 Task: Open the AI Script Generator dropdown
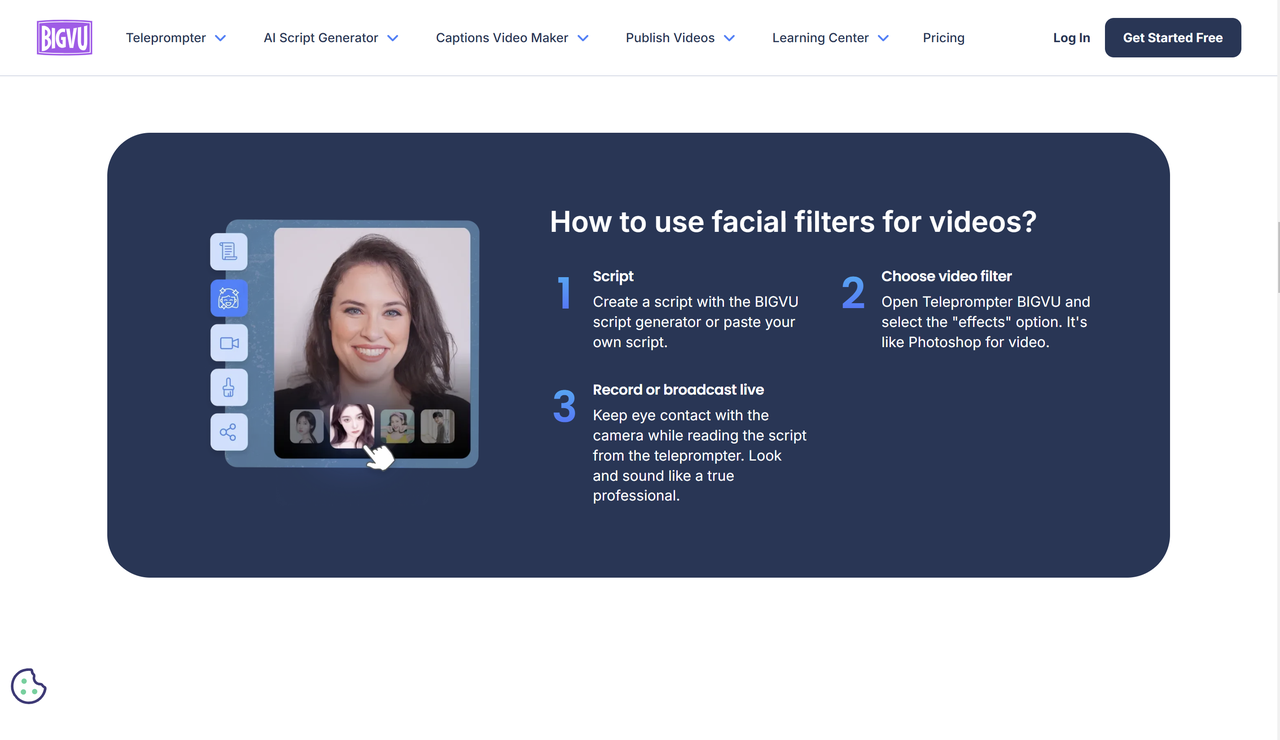[x=330, y=37]
